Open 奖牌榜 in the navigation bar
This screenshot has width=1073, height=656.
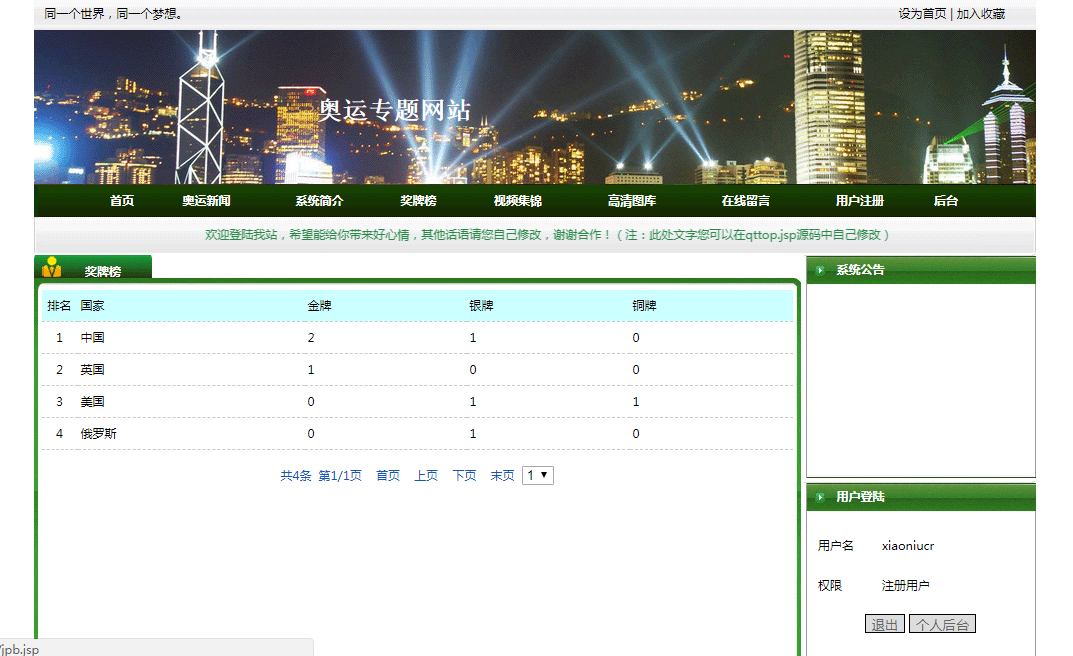pyautogui.click(x=418, y=200)
